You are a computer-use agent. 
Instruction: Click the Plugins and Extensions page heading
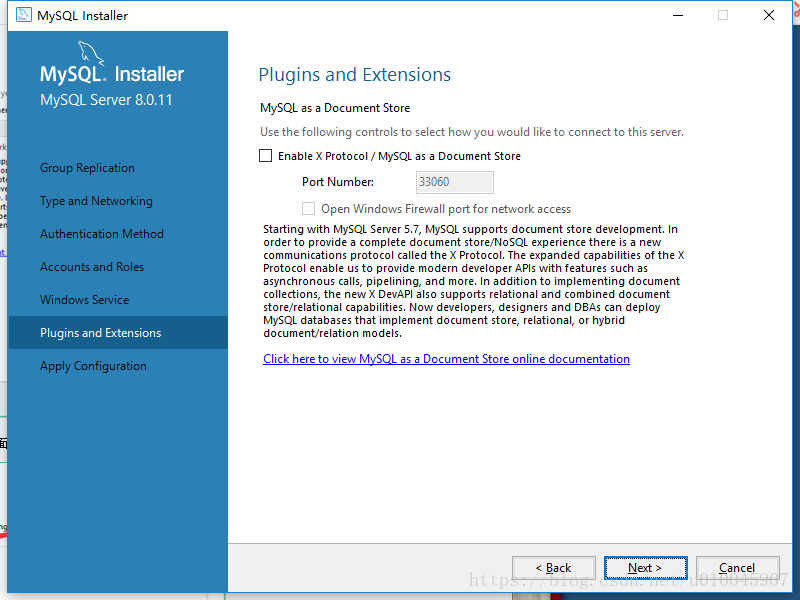355,74
